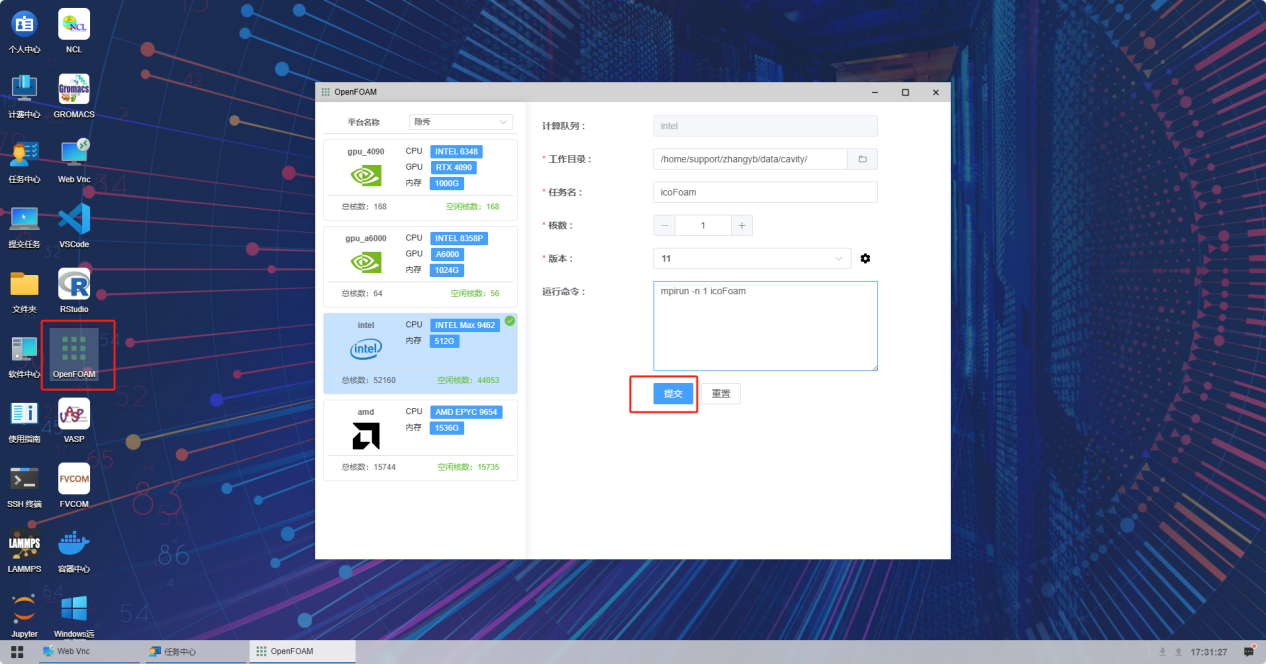Screen dimensions: 1266x664
Task: Select the gpu_4090 platform card
Action: pyautogui.click(x=420, y=179)
